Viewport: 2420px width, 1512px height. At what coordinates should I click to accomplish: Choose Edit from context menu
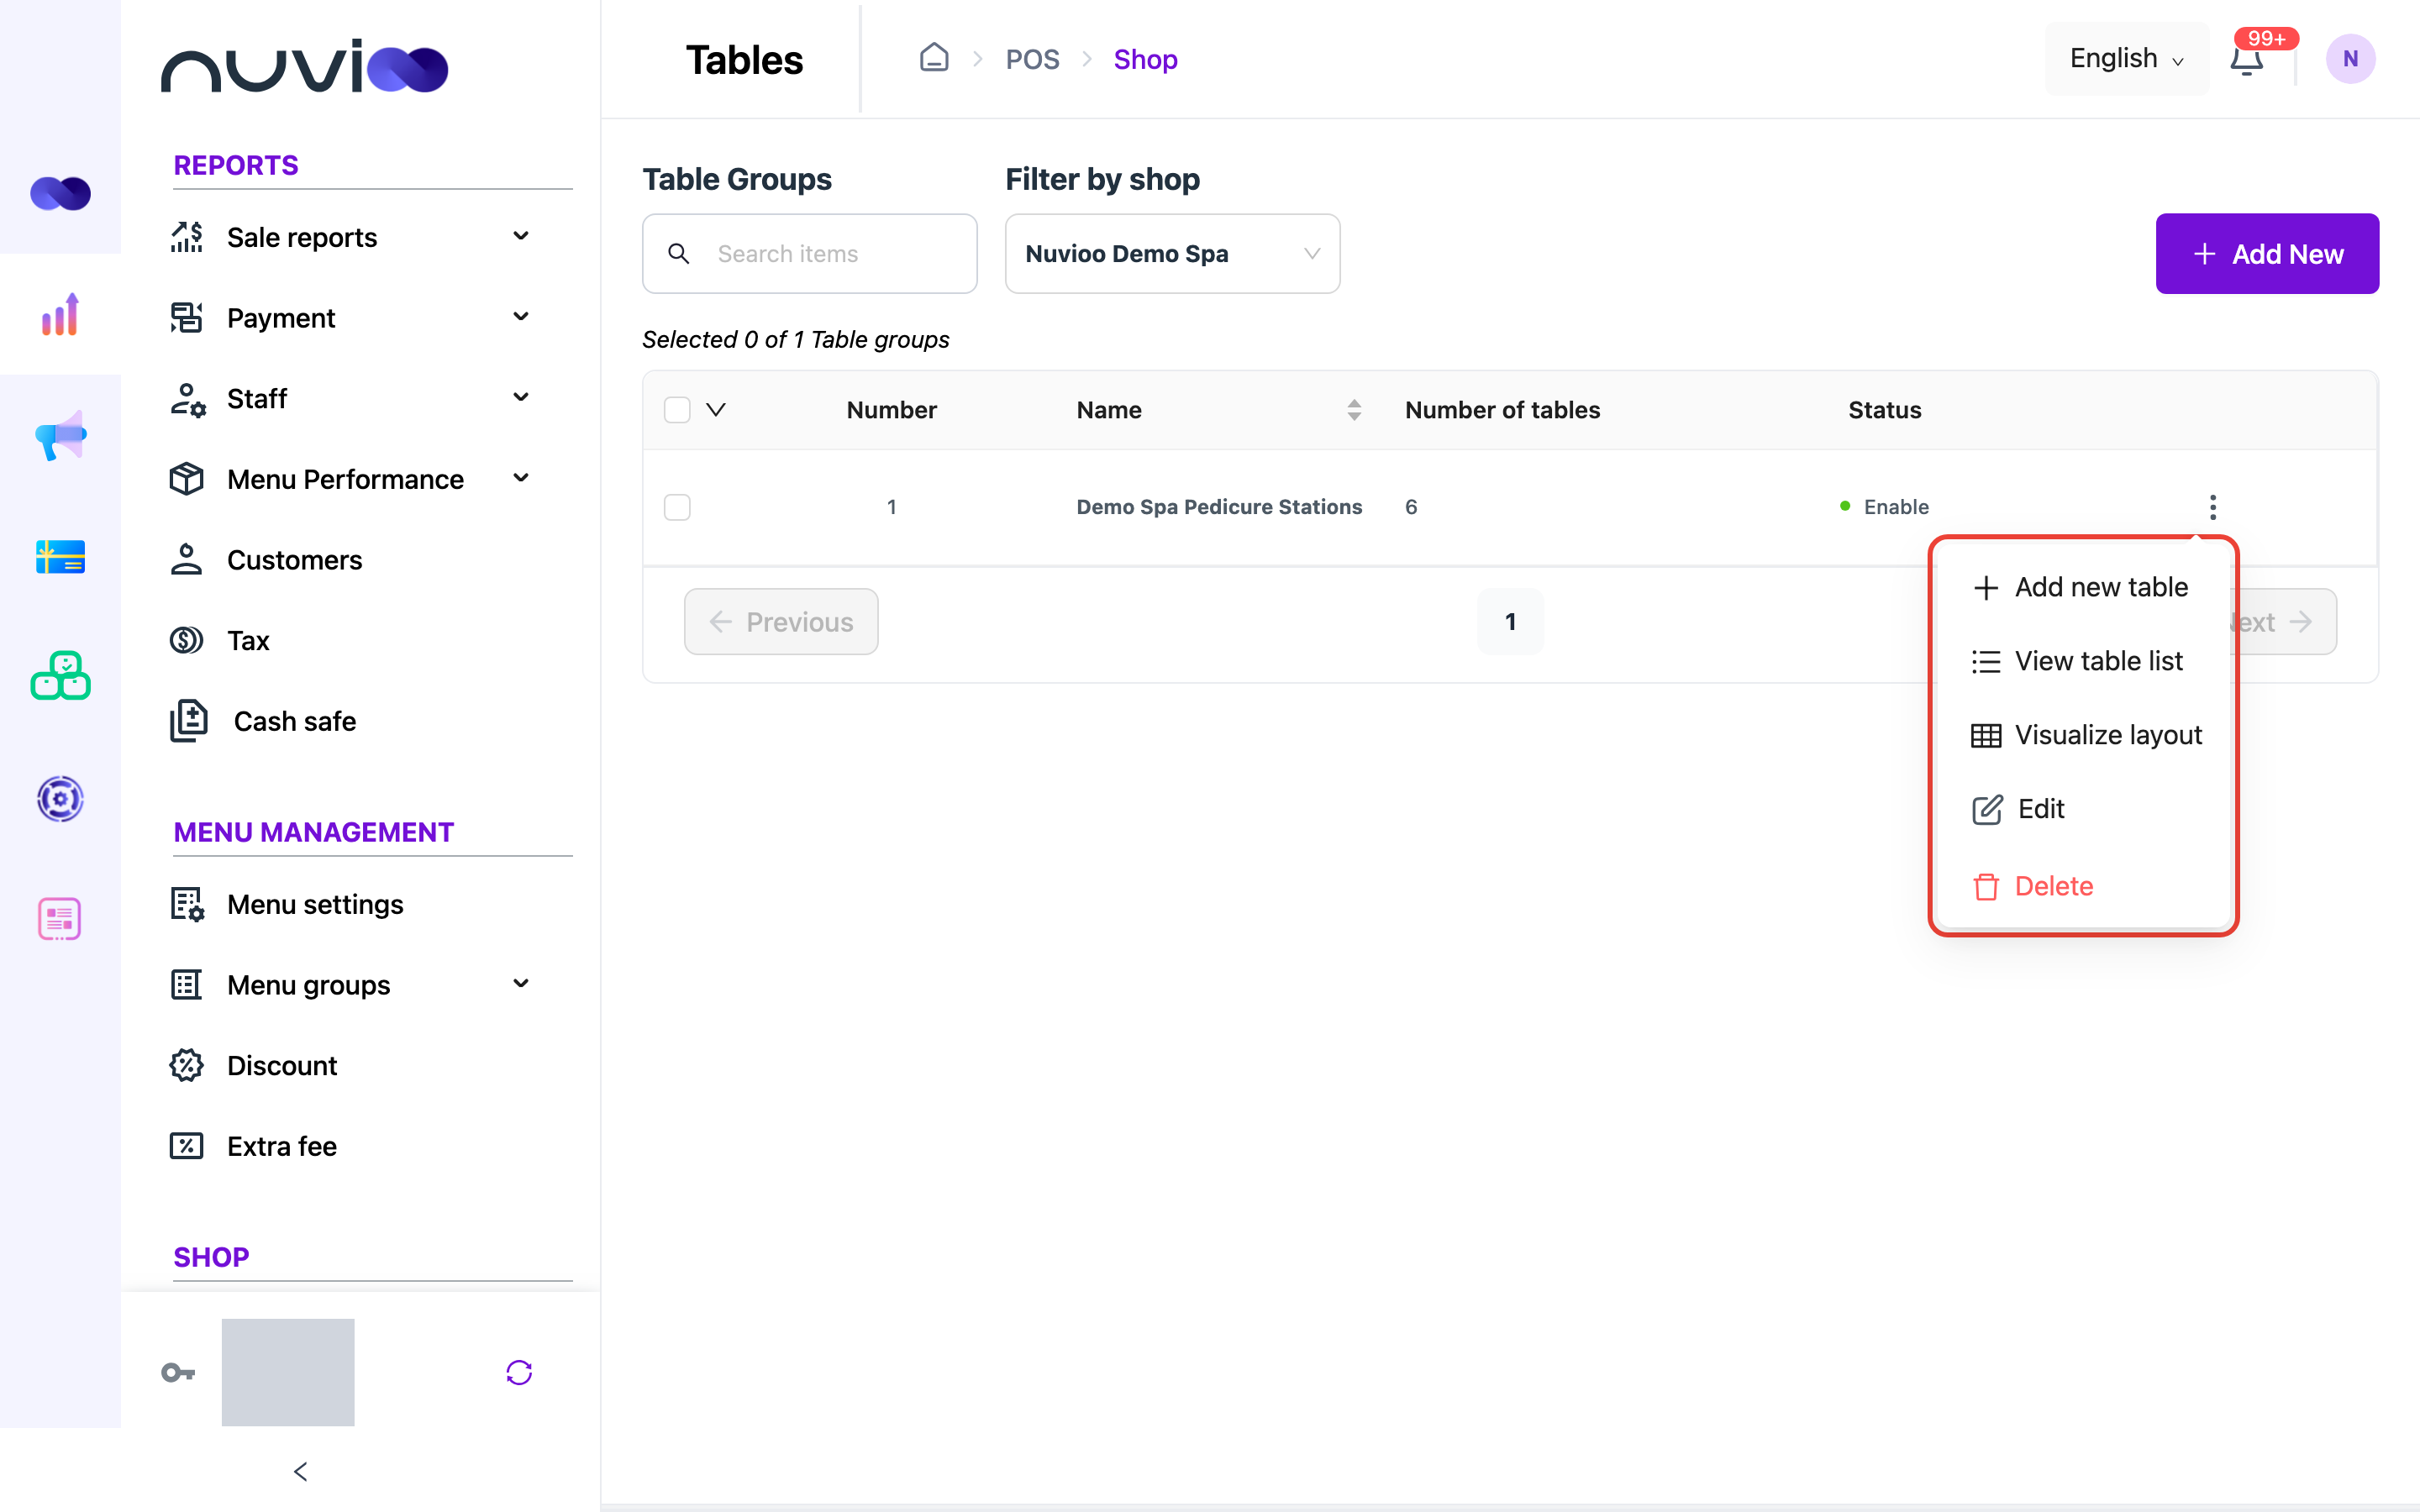2019,809
